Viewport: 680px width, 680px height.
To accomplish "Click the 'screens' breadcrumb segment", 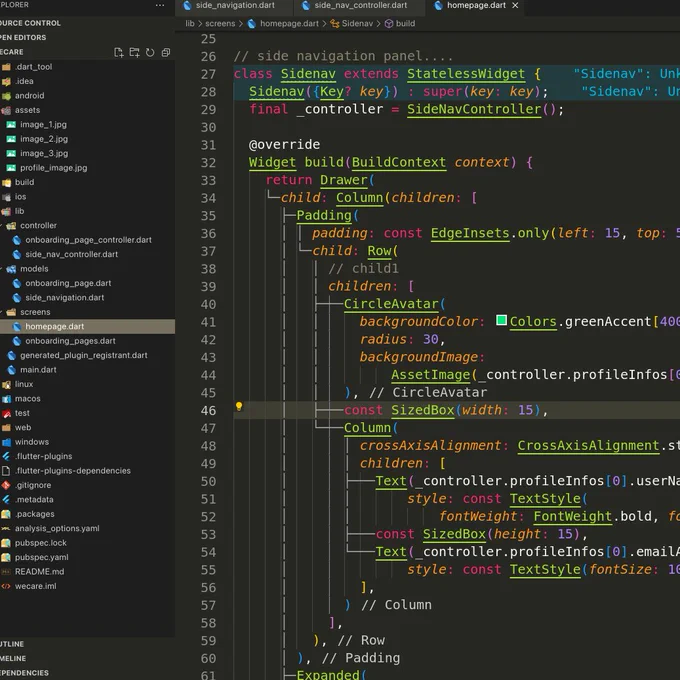I will pyautogui.click(x=220, y=23).
